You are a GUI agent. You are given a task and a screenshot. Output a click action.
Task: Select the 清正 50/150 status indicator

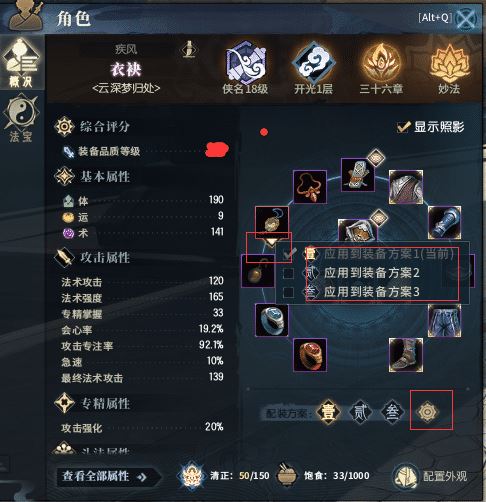223,476
